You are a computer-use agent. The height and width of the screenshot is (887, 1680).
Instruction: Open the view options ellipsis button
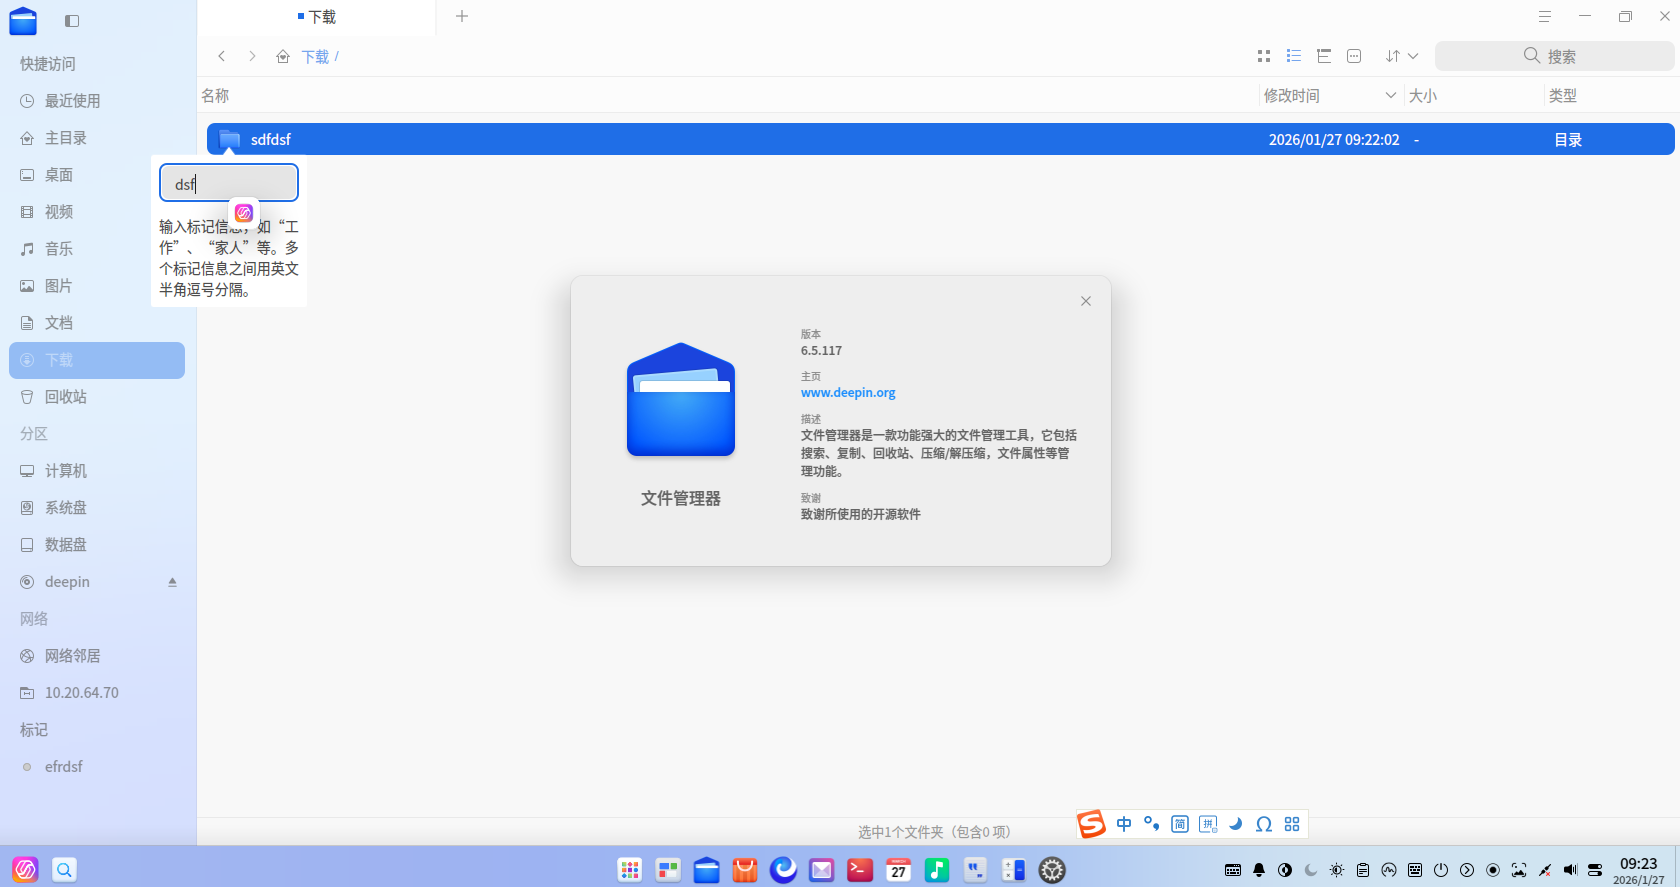coord(1354,57)
